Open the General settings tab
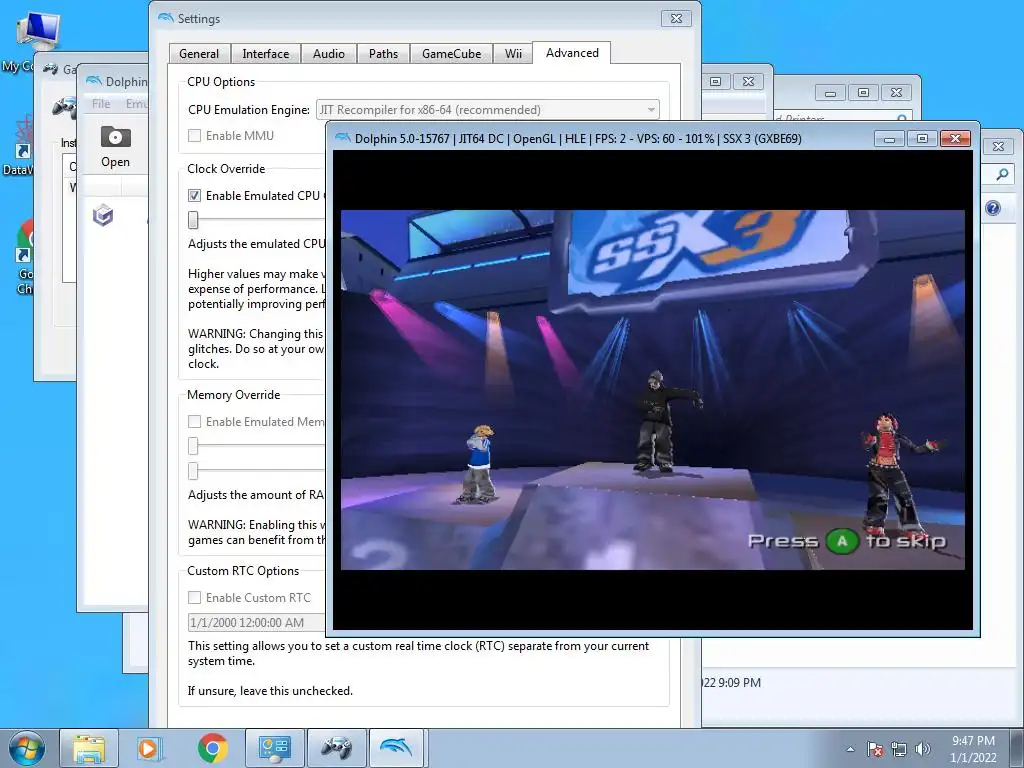 pyautogui.click(x=199, y=54)
